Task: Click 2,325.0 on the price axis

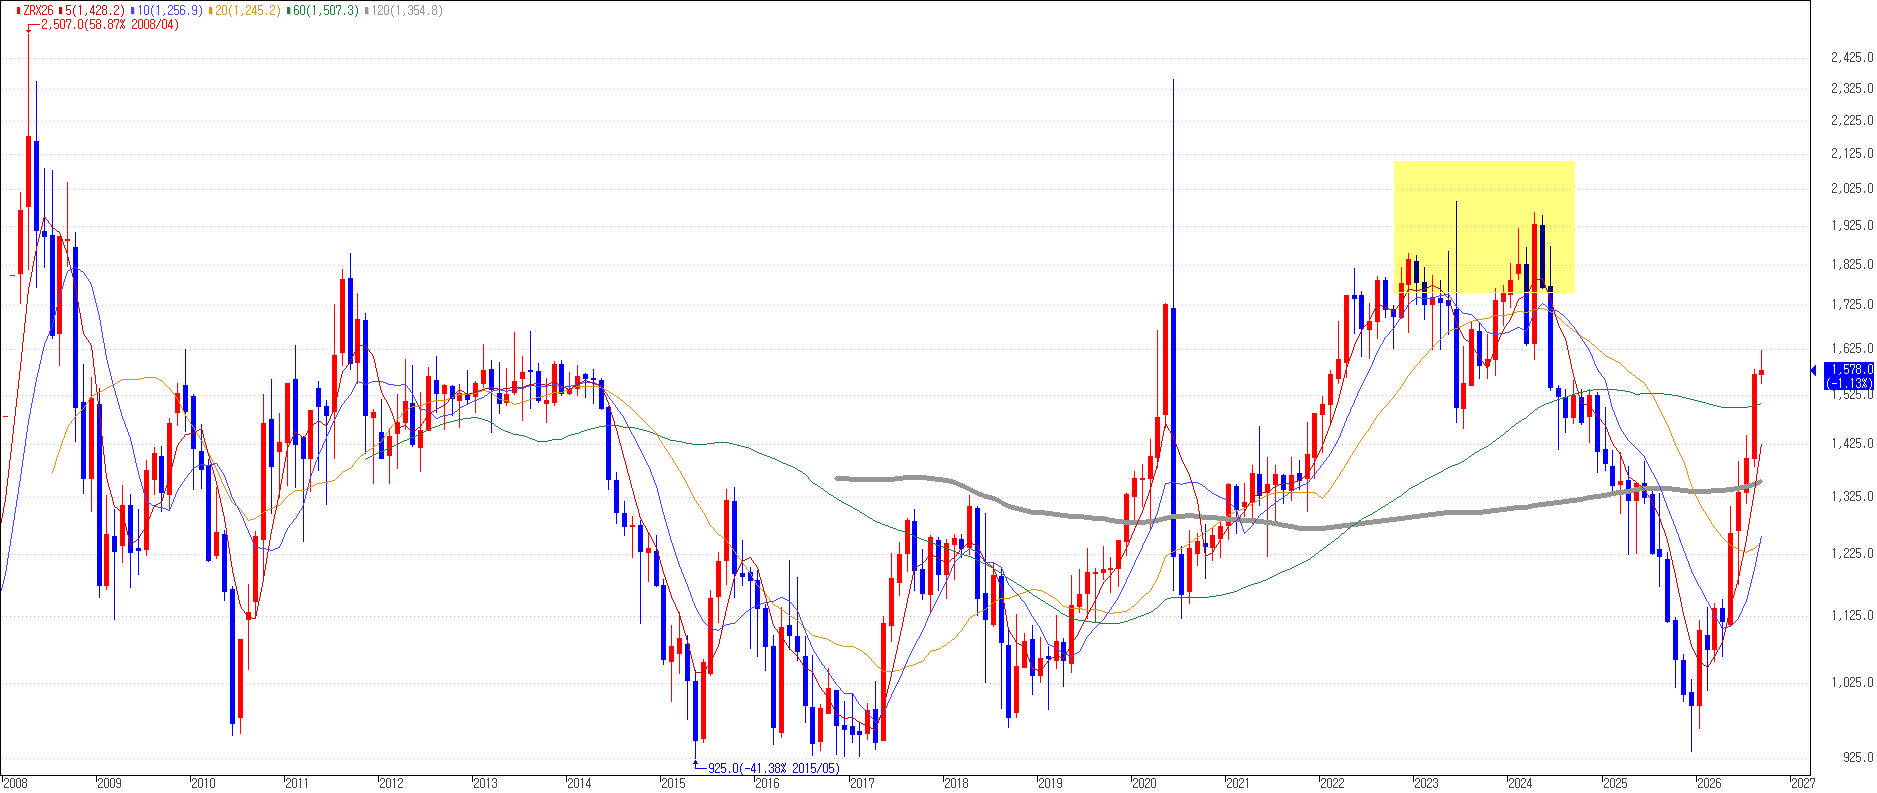Action: (x=1852, y=89)
